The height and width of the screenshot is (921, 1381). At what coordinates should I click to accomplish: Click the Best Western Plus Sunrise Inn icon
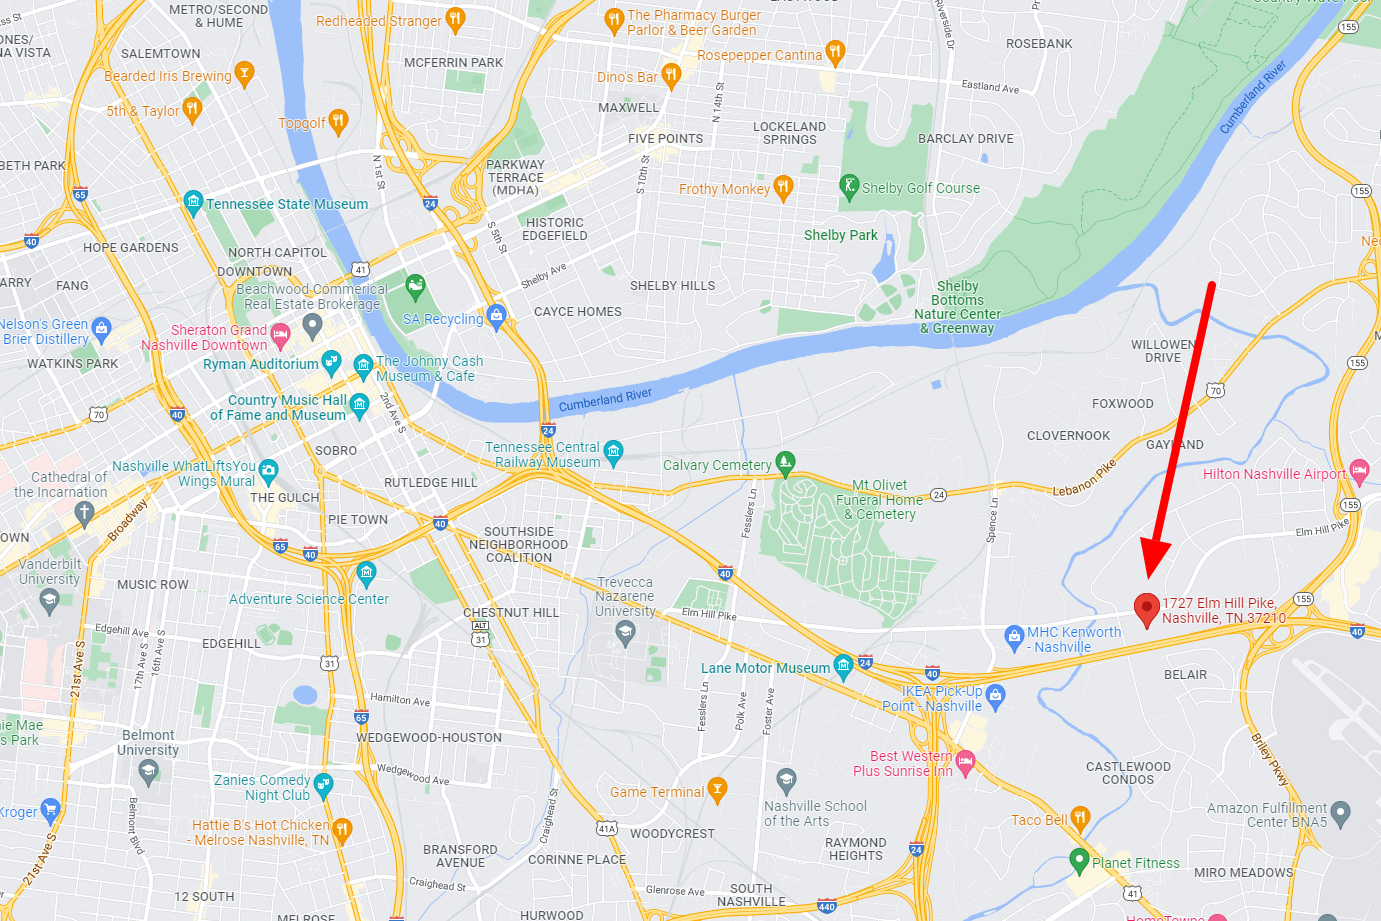[x=965, y=763]
